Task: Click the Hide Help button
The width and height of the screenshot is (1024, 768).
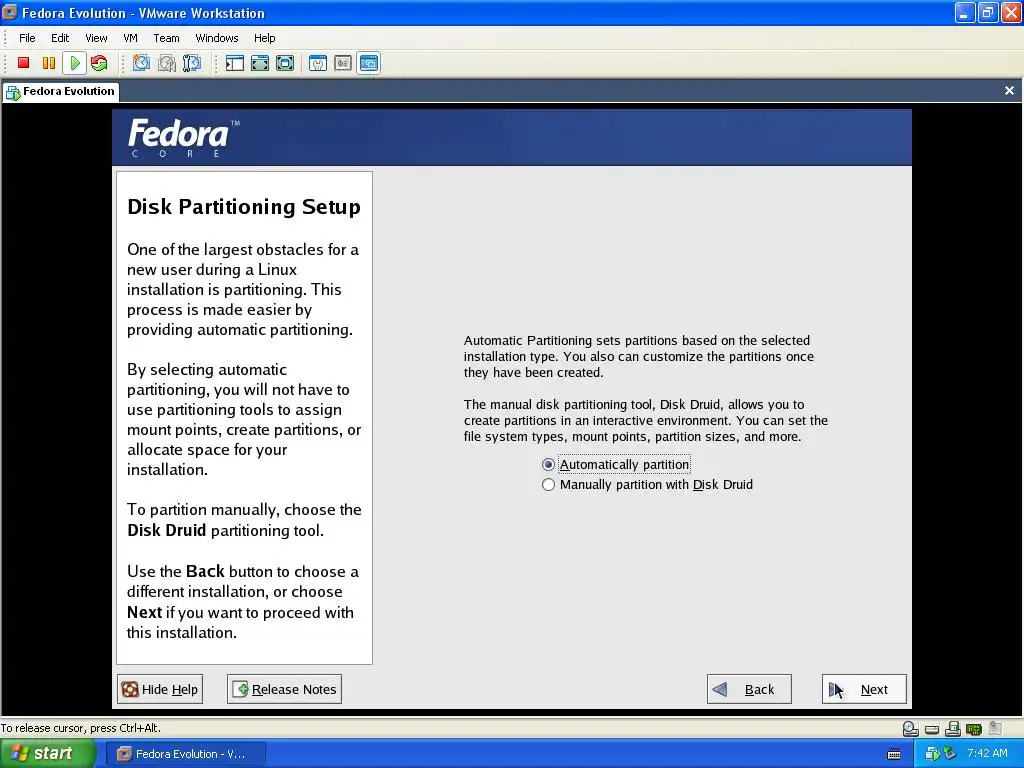Action: point(160,689)
